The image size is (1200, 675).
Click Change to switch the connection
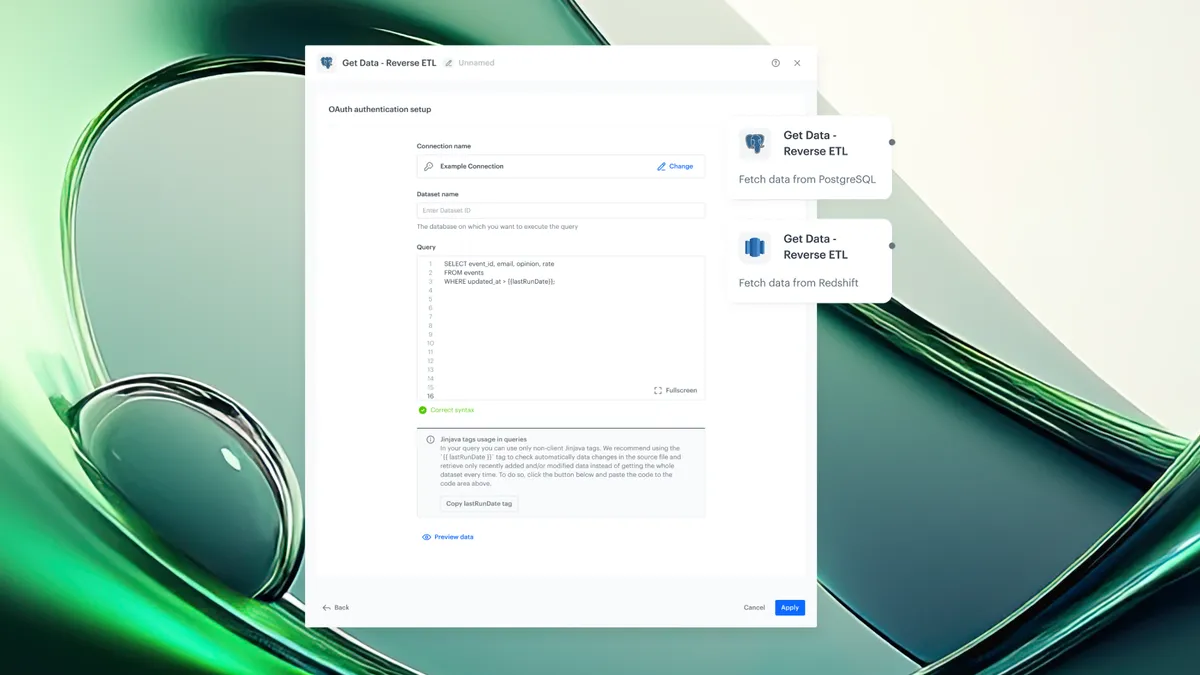pos(675,167)
